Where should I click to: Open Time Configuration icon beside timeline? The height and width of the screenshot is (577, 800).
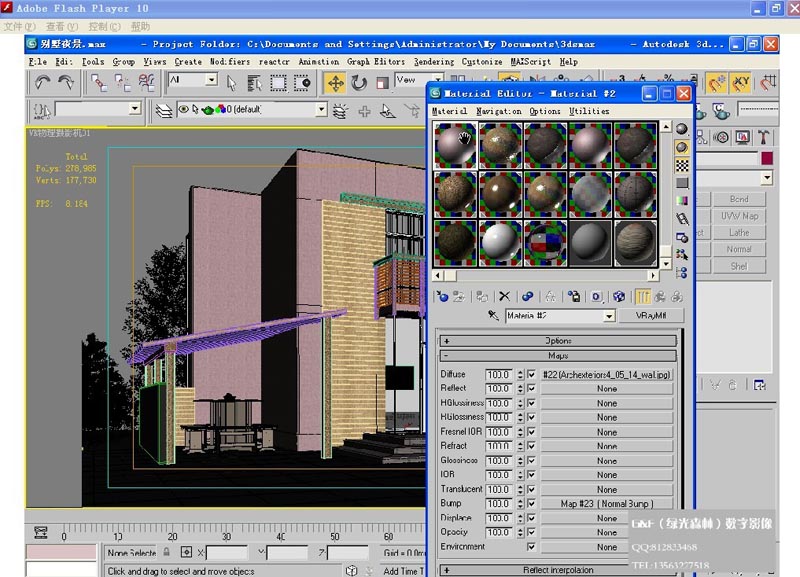41,533
